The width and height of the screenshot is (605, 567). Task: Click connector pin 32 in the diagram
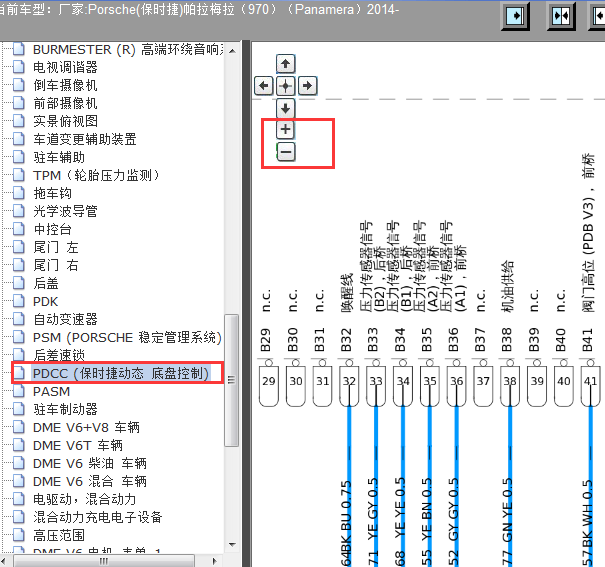[x=349, y=385]
